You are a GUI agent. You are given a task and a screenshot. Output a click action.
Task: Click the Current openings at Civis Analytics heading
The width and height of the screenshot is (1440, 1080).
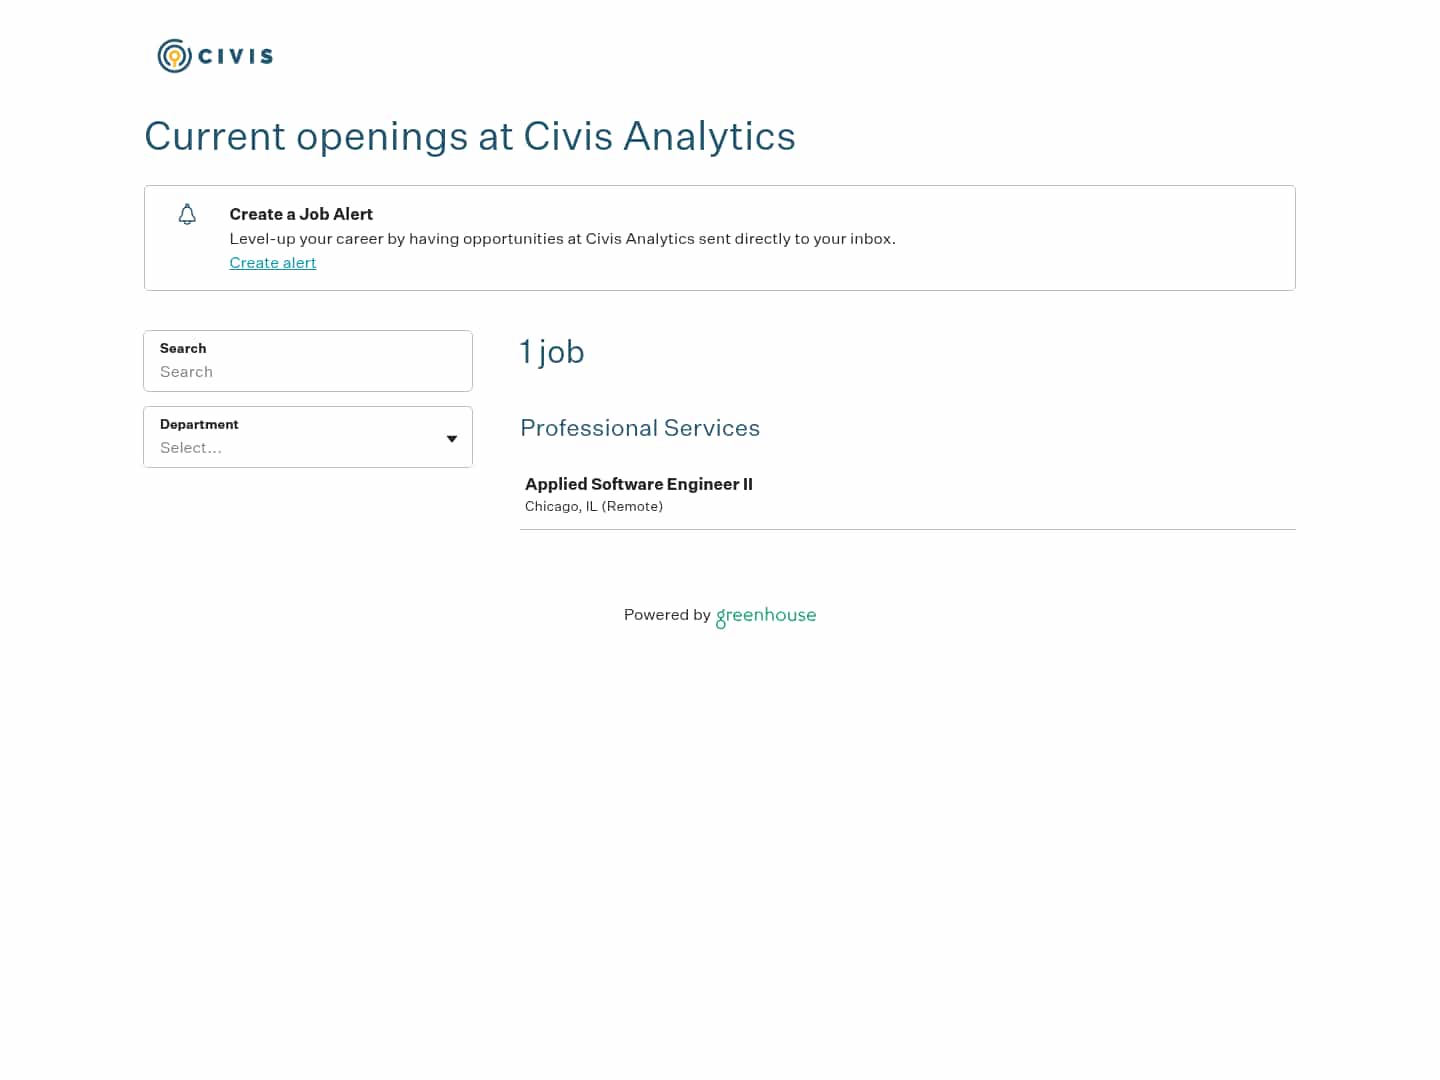tap(470, 137)
